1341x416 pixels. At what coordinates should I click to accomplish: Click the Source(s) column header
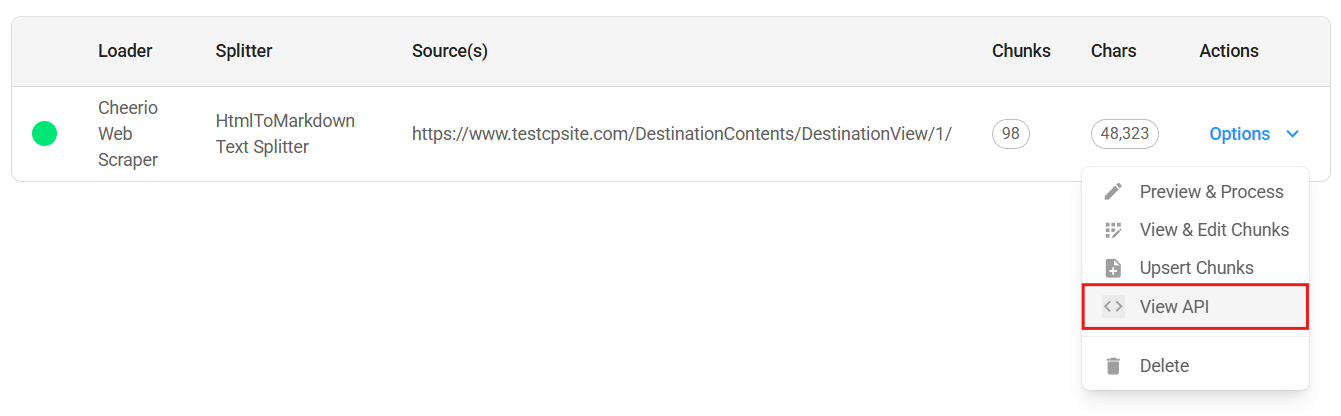pyautogui.click(x=449, y=51)
